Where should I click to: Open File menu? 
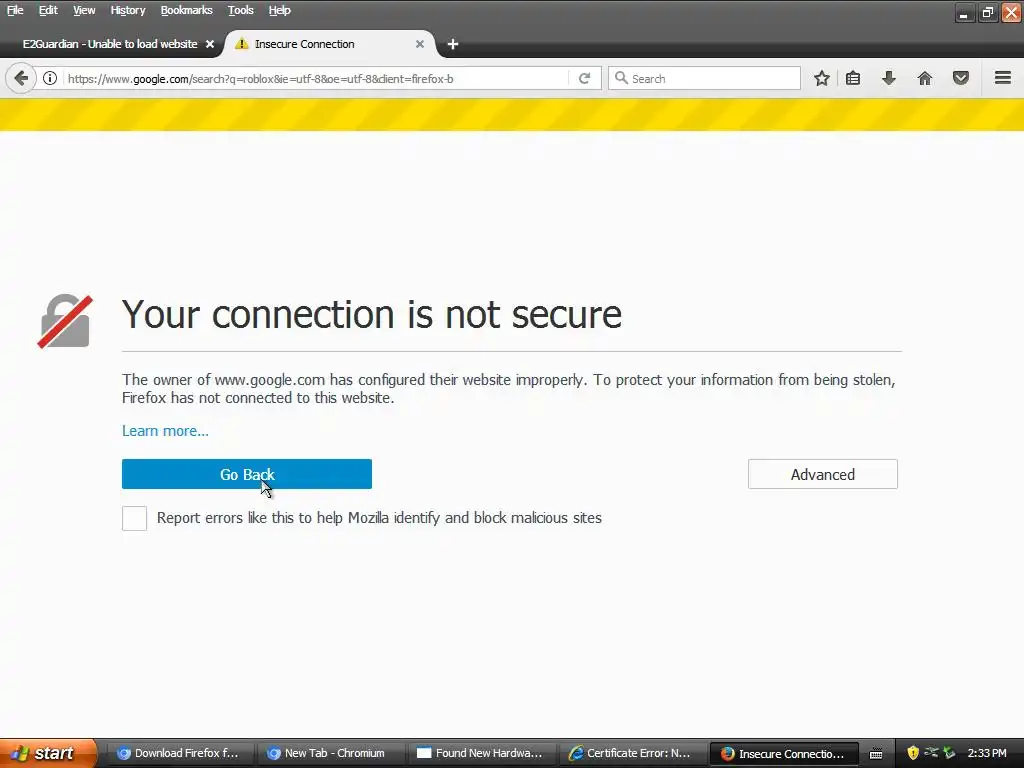tap(15, 10)
